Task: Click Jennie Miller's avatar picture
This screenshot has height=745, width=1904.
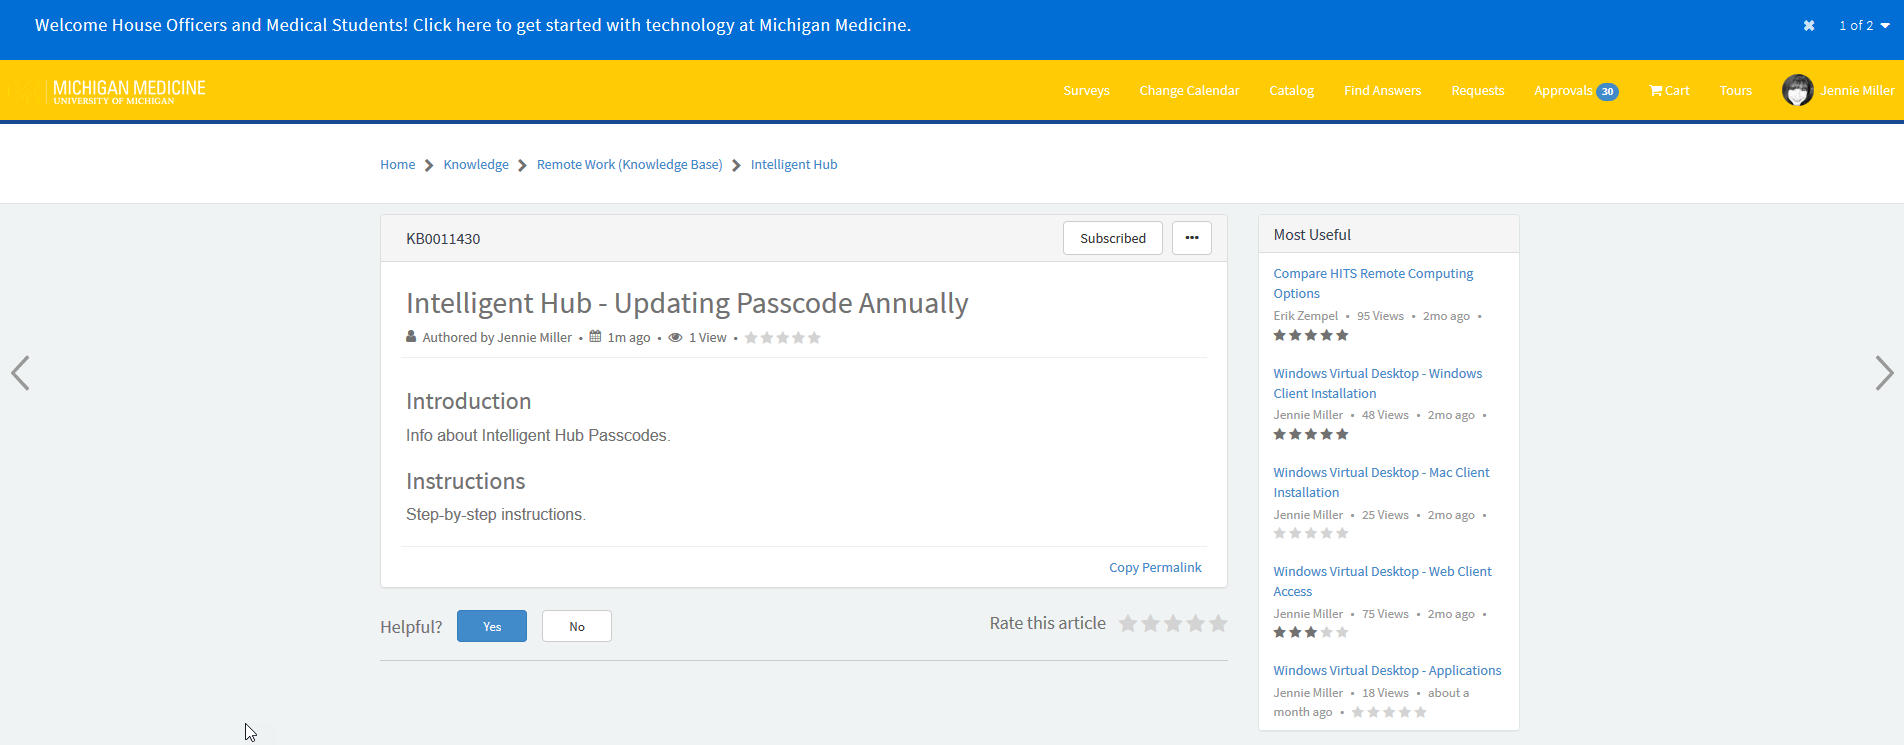Action: pos(1797,90)
